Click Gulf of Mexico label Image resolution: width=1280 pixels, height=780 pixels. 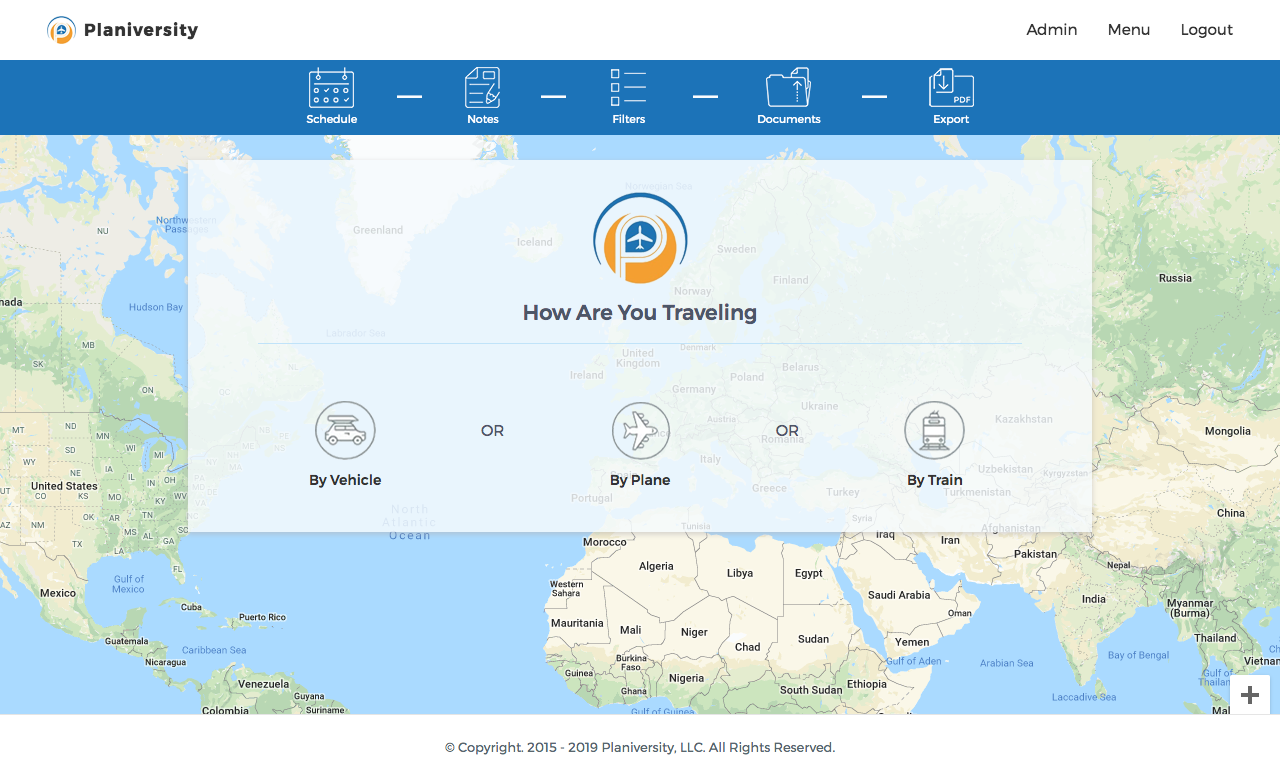pos(128,584)
